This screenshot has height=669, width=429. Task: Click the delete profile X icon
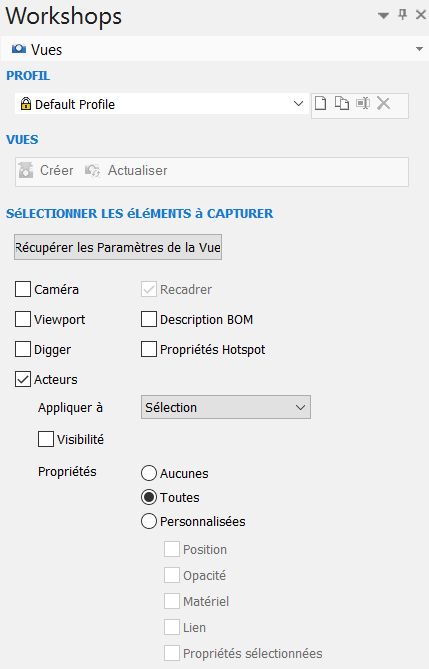pyautogui.click(x=383, y=103)
